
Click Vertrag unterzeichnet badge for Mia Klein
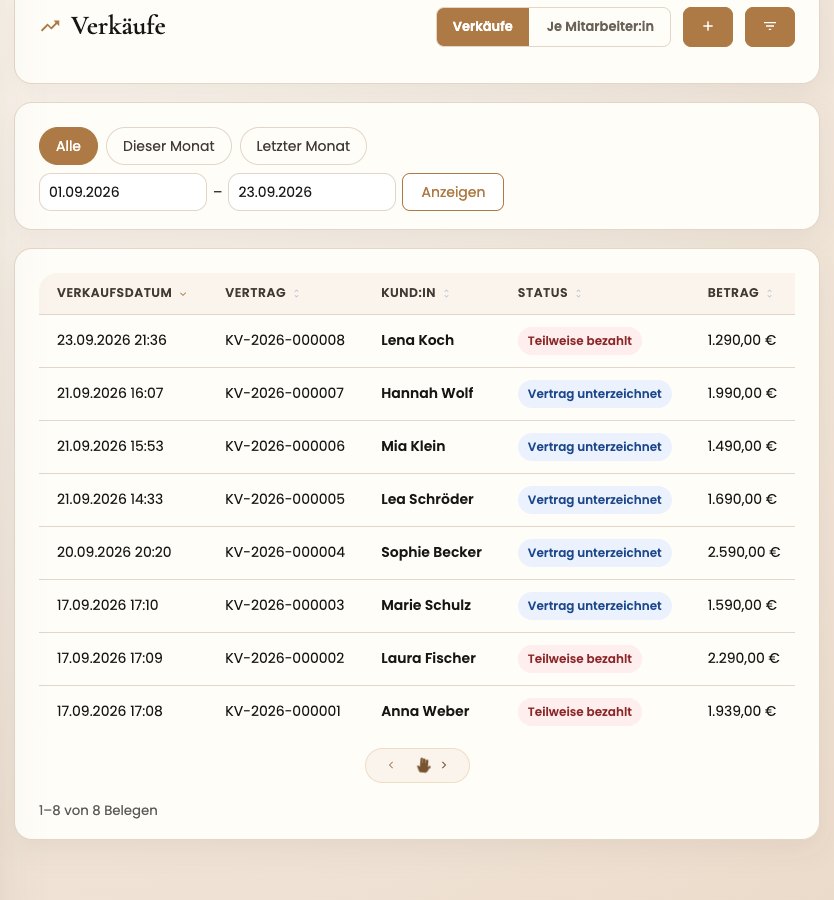(595, 447)
